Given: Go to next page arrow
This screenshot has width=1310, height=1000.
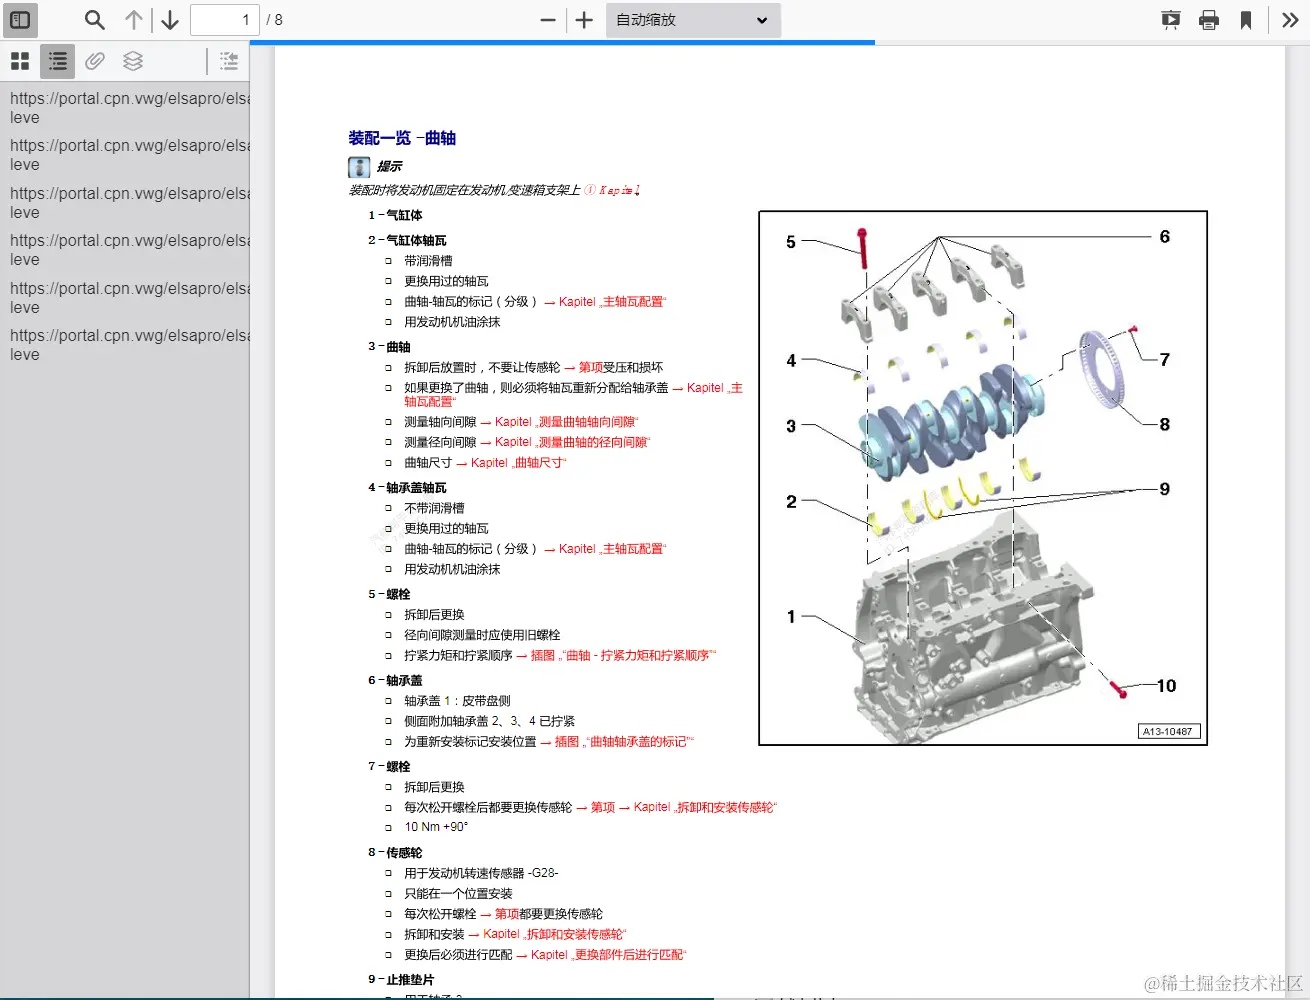Looking at the screenshot, I should pyautogui.click(x=170, y=20).
